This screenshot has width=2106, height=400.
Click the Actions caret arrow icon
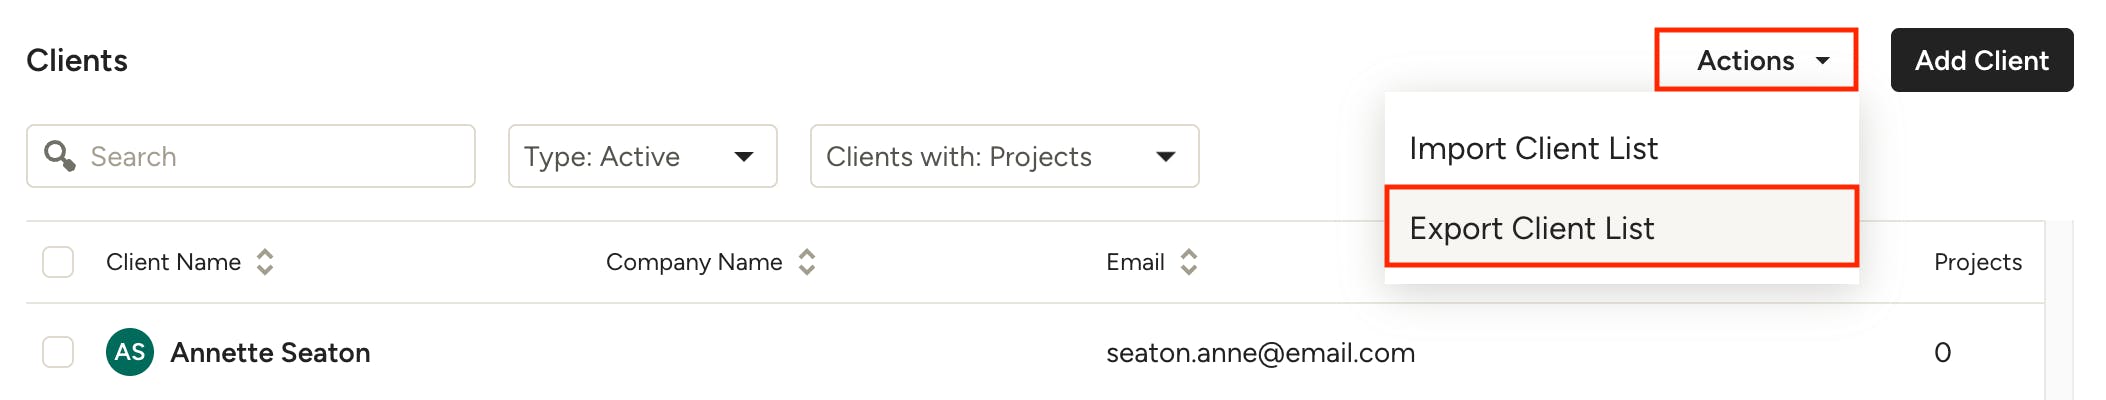[x=1823, y=61]
